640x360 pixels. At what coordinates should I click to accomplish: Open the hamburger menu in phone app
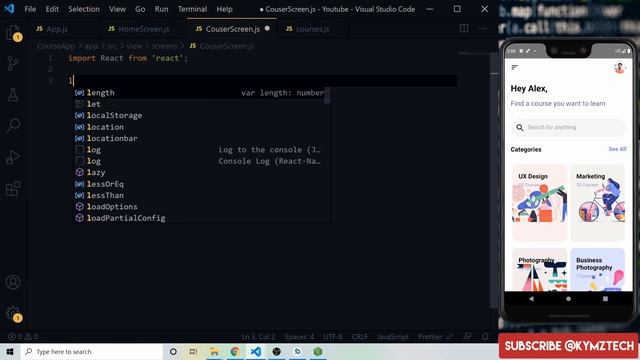[x=515, y=67]
